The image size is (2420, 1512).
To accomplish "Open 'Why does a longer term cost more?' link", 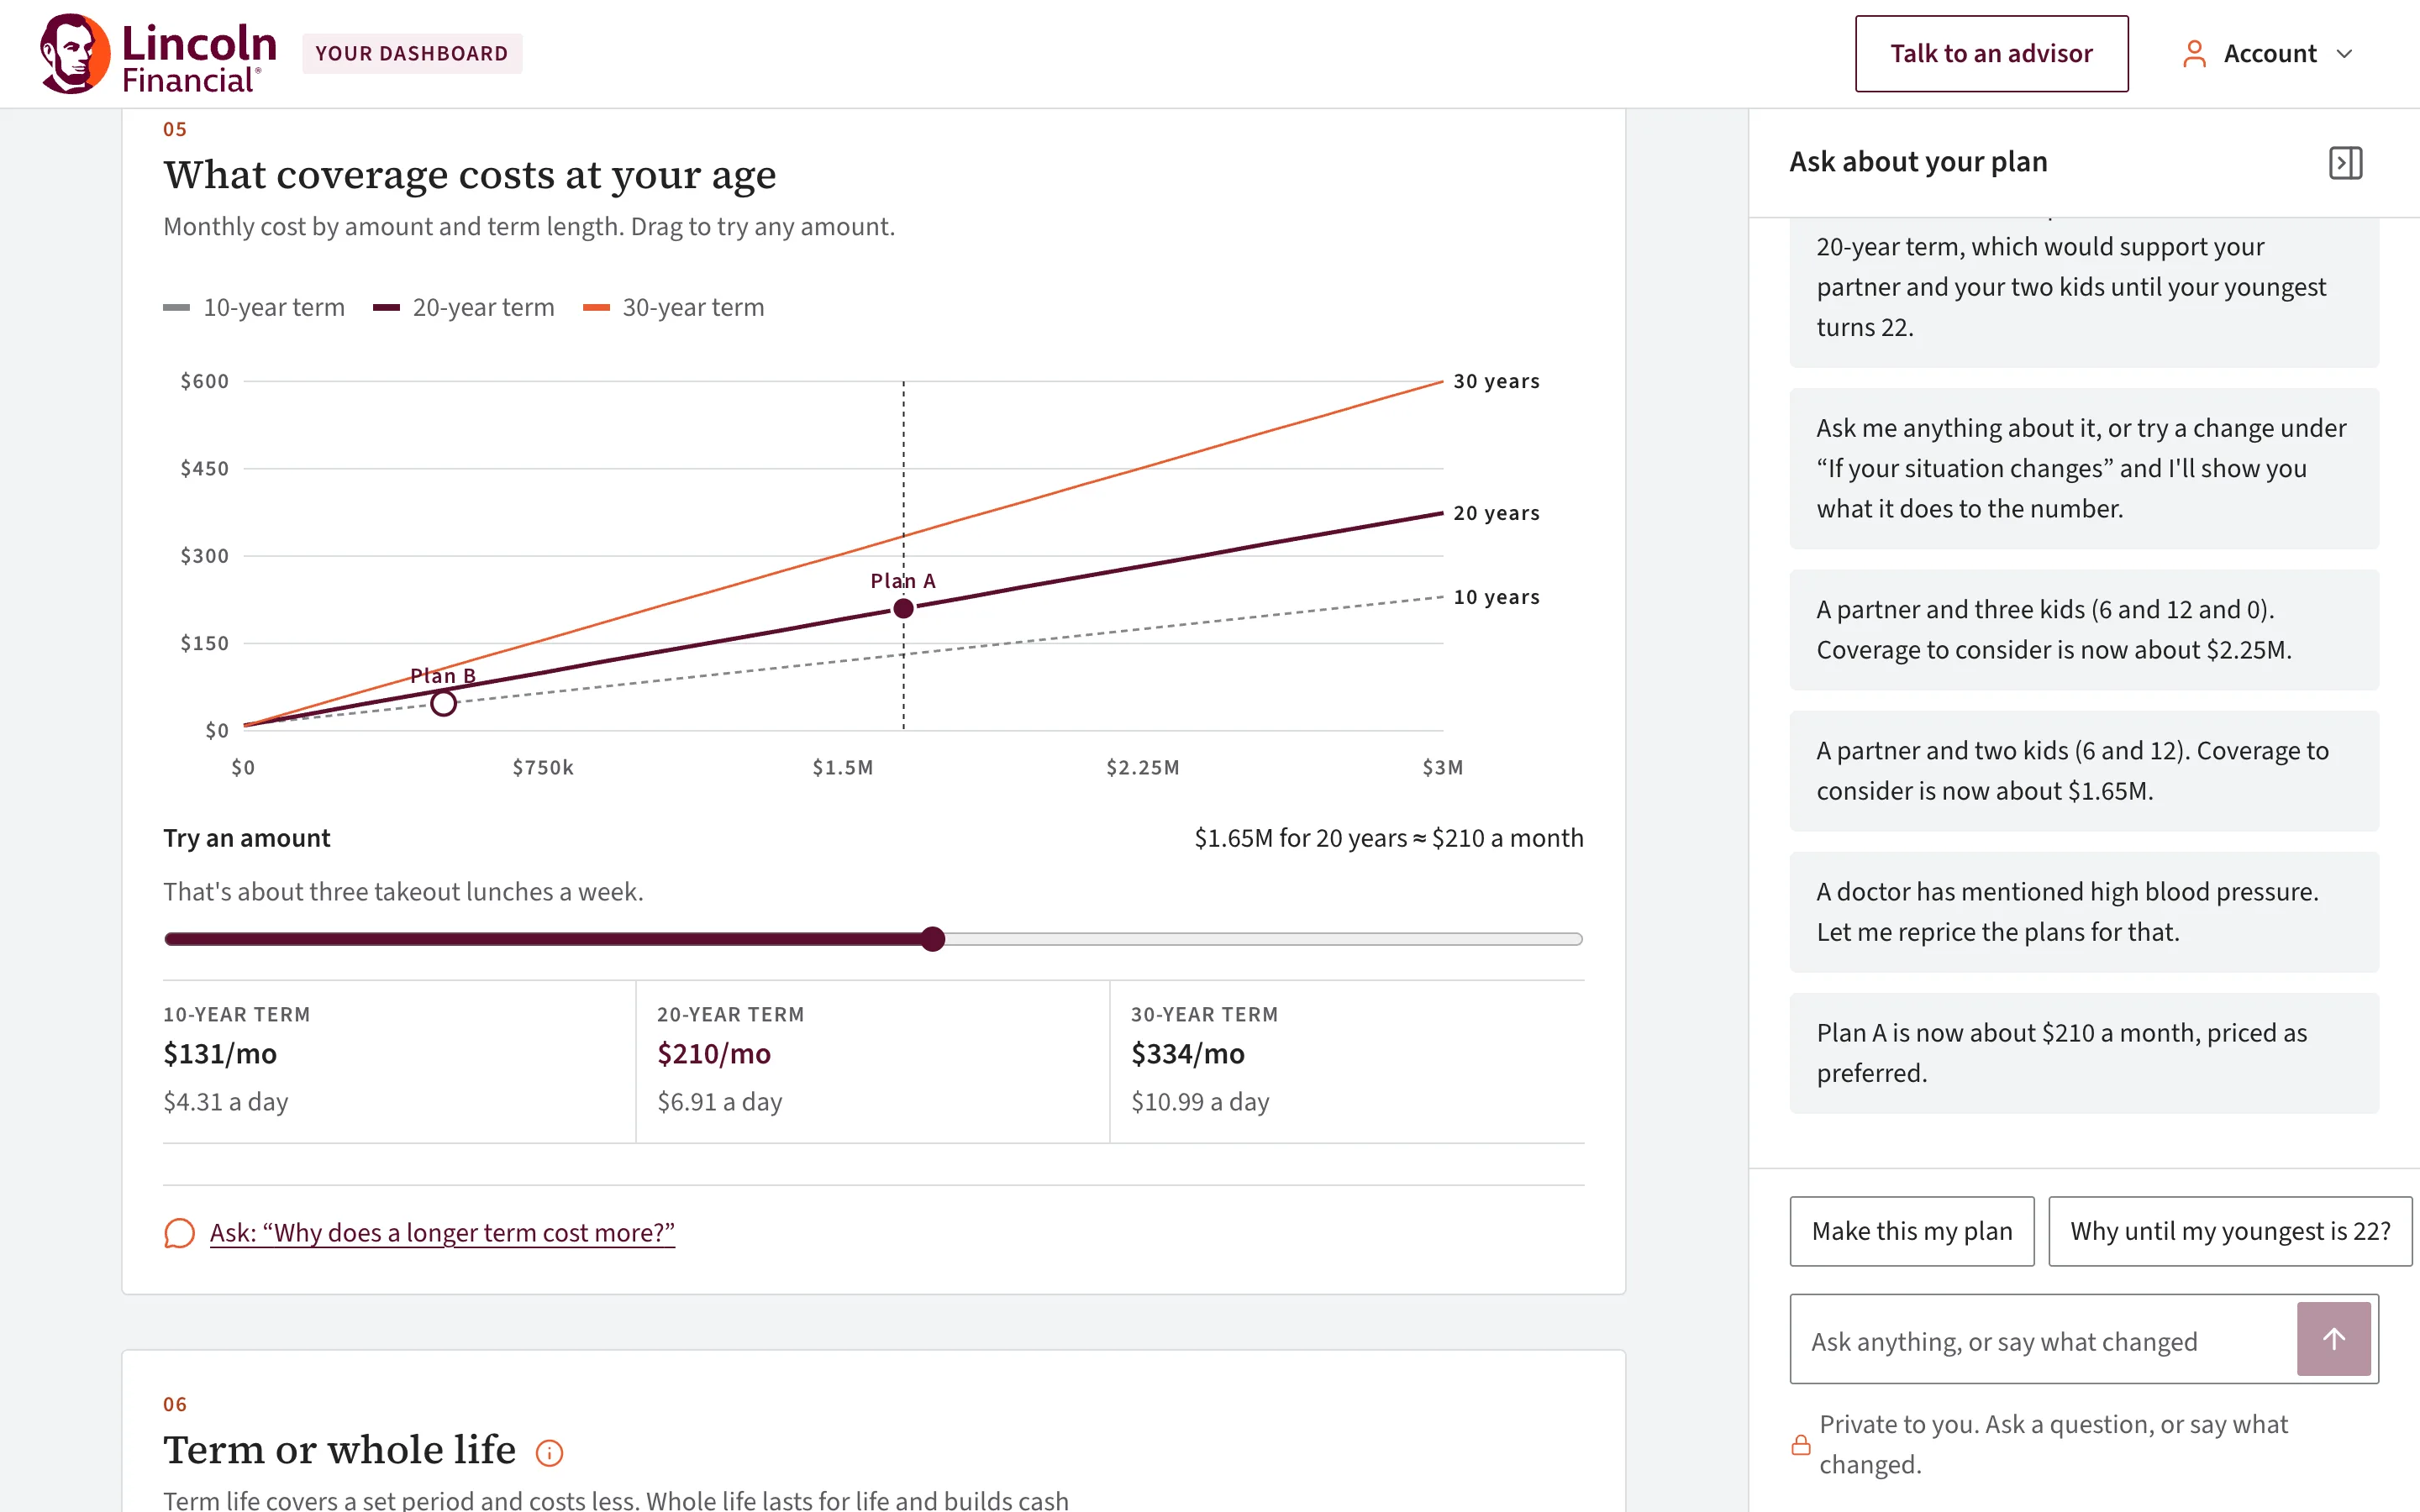I will point(442,1233).
